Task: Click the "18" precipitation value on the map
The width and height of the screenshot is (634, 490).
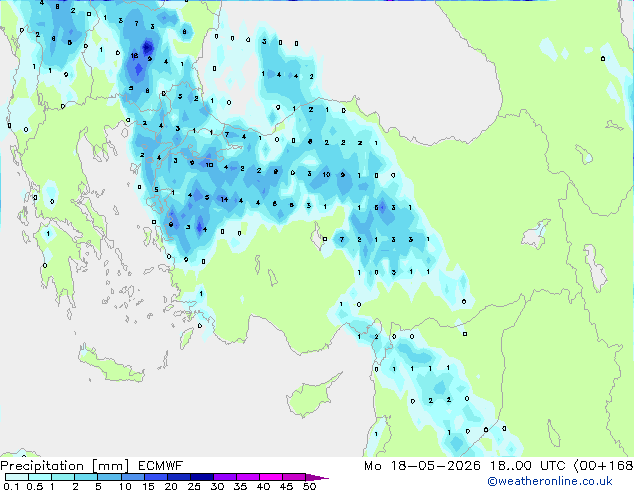Action: click(x=134, y=56)
